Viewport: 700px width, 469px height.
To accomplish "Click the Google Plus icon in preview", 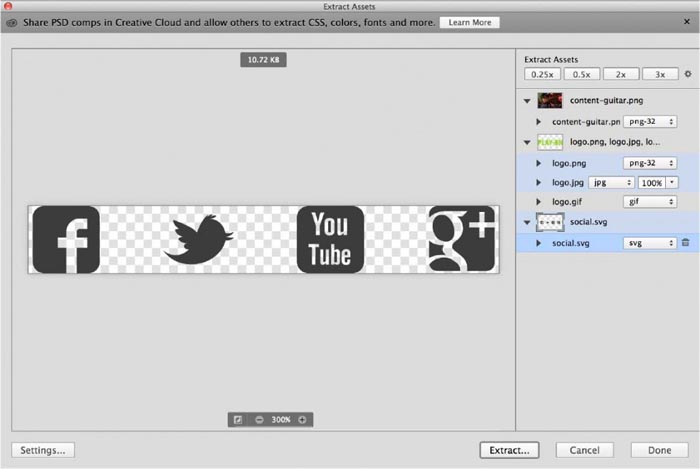I will 462,239.
